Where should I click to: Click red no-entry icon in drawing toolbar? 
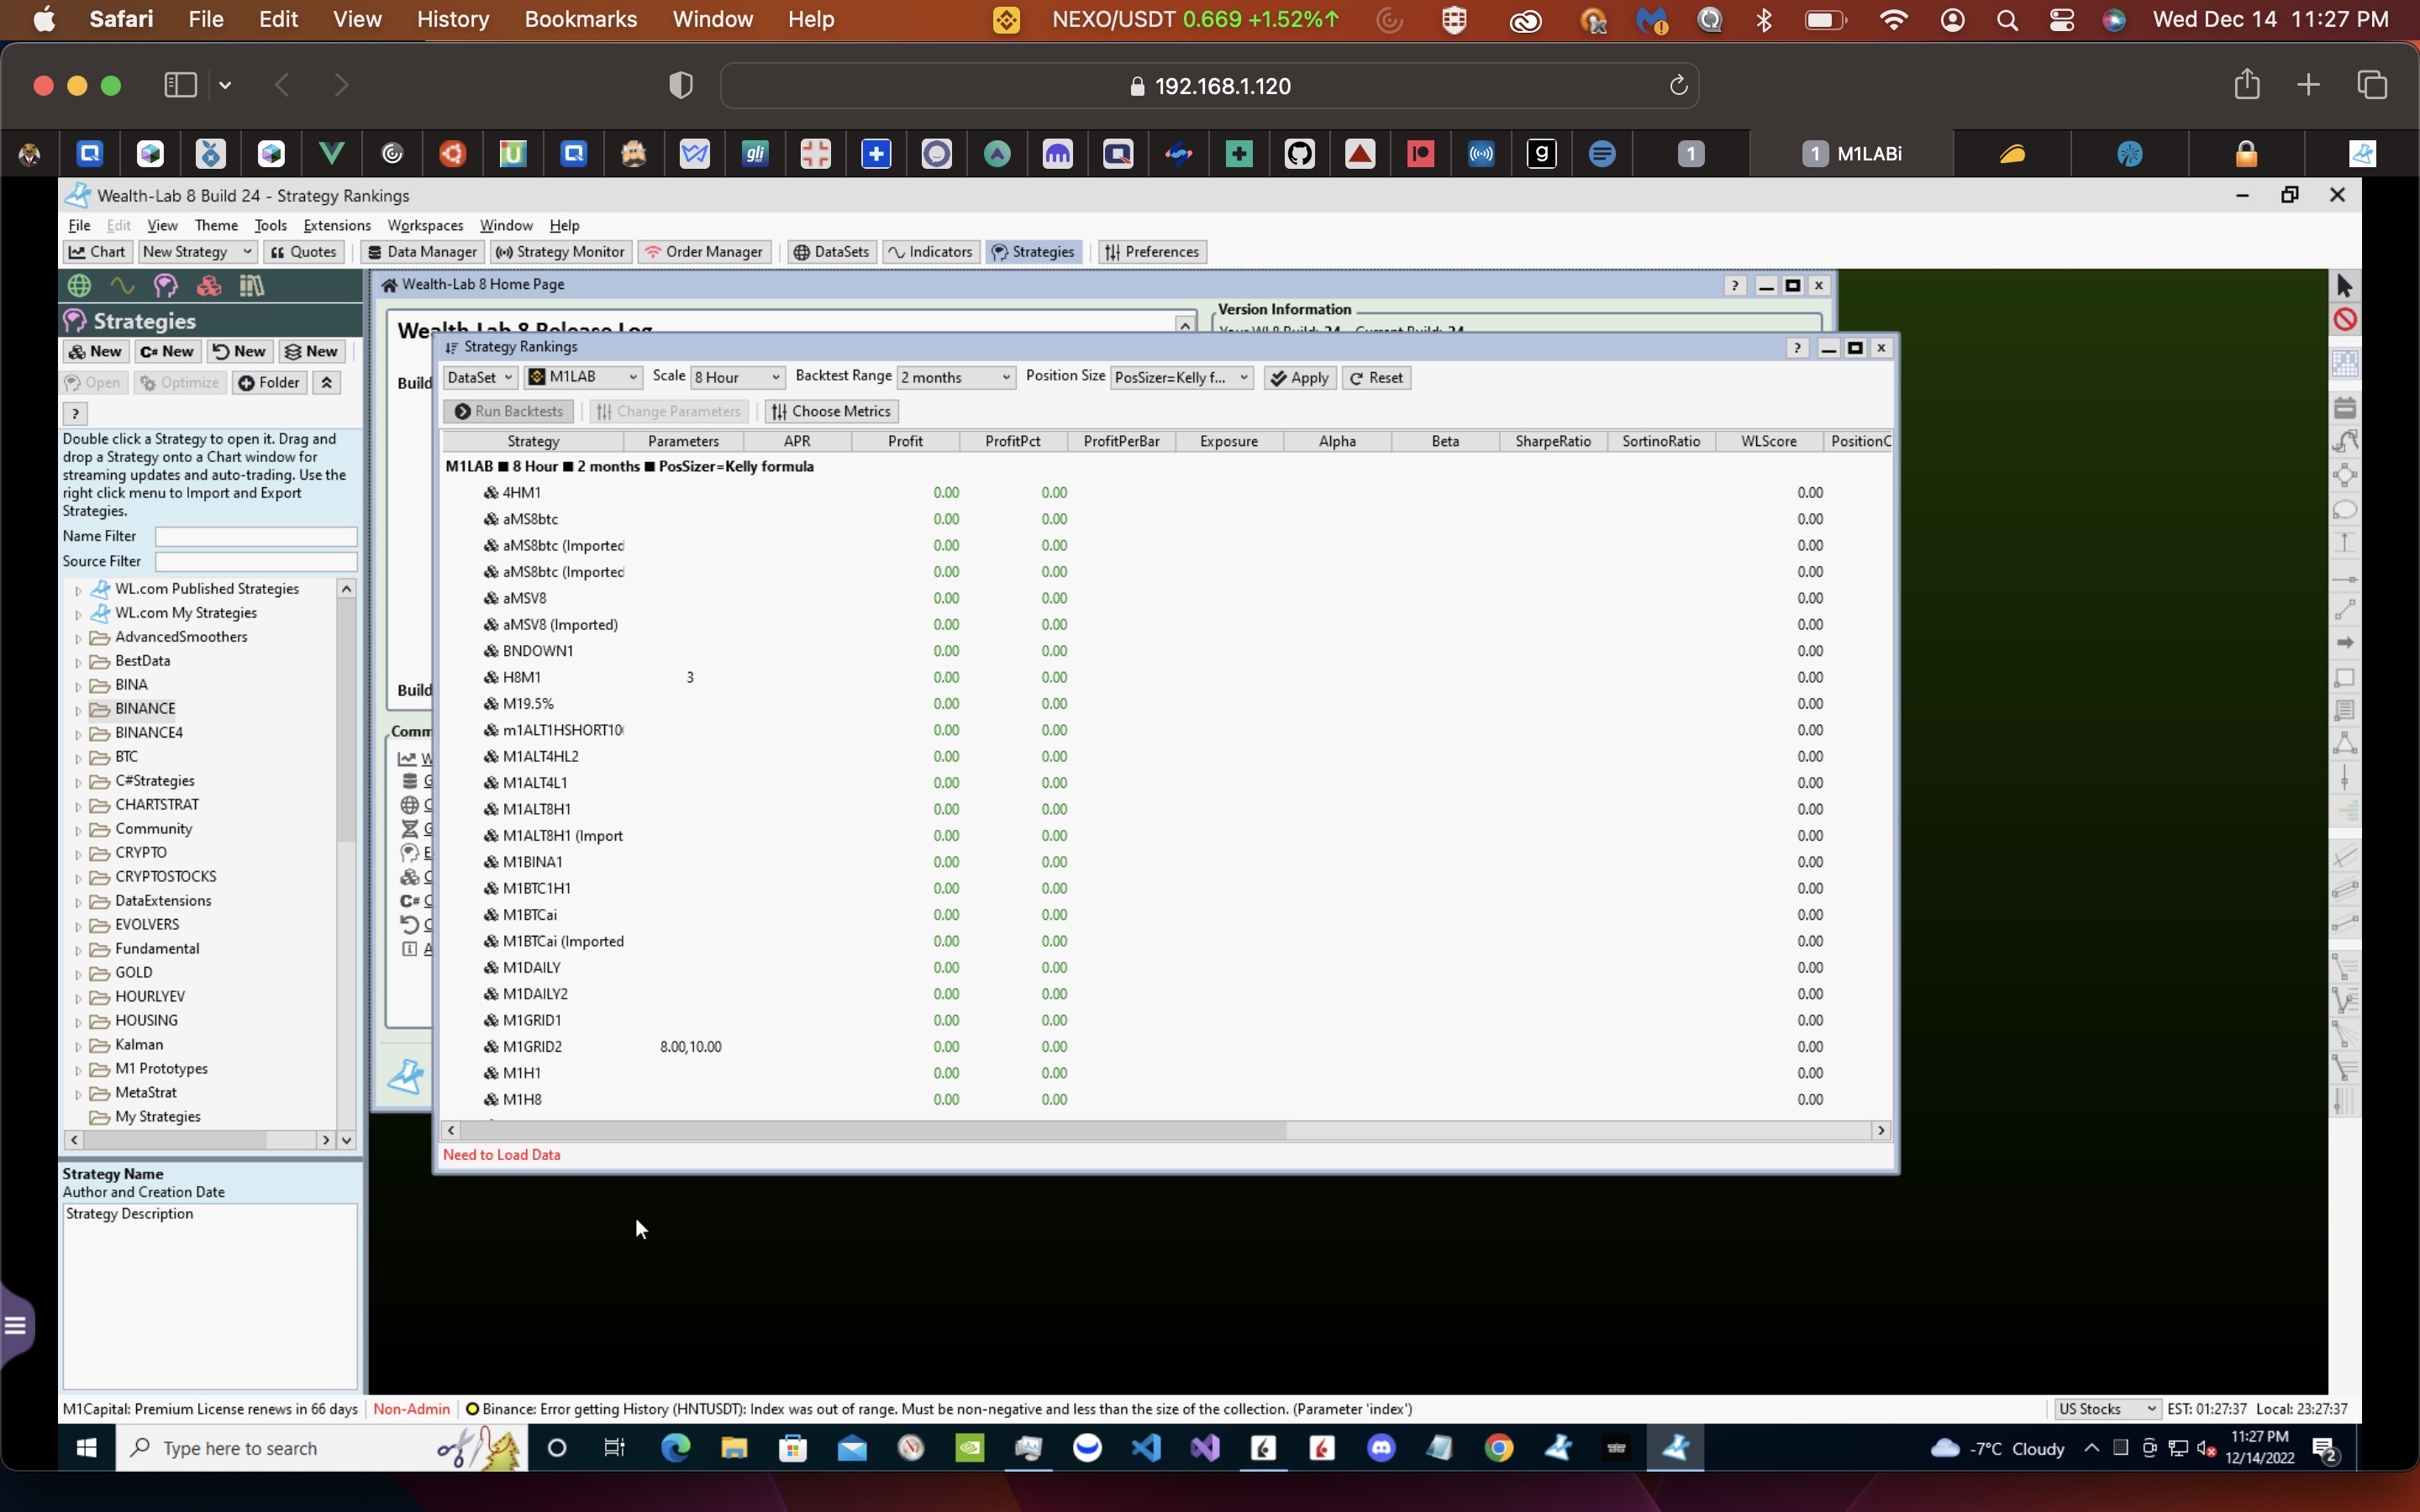[2344, 320]
